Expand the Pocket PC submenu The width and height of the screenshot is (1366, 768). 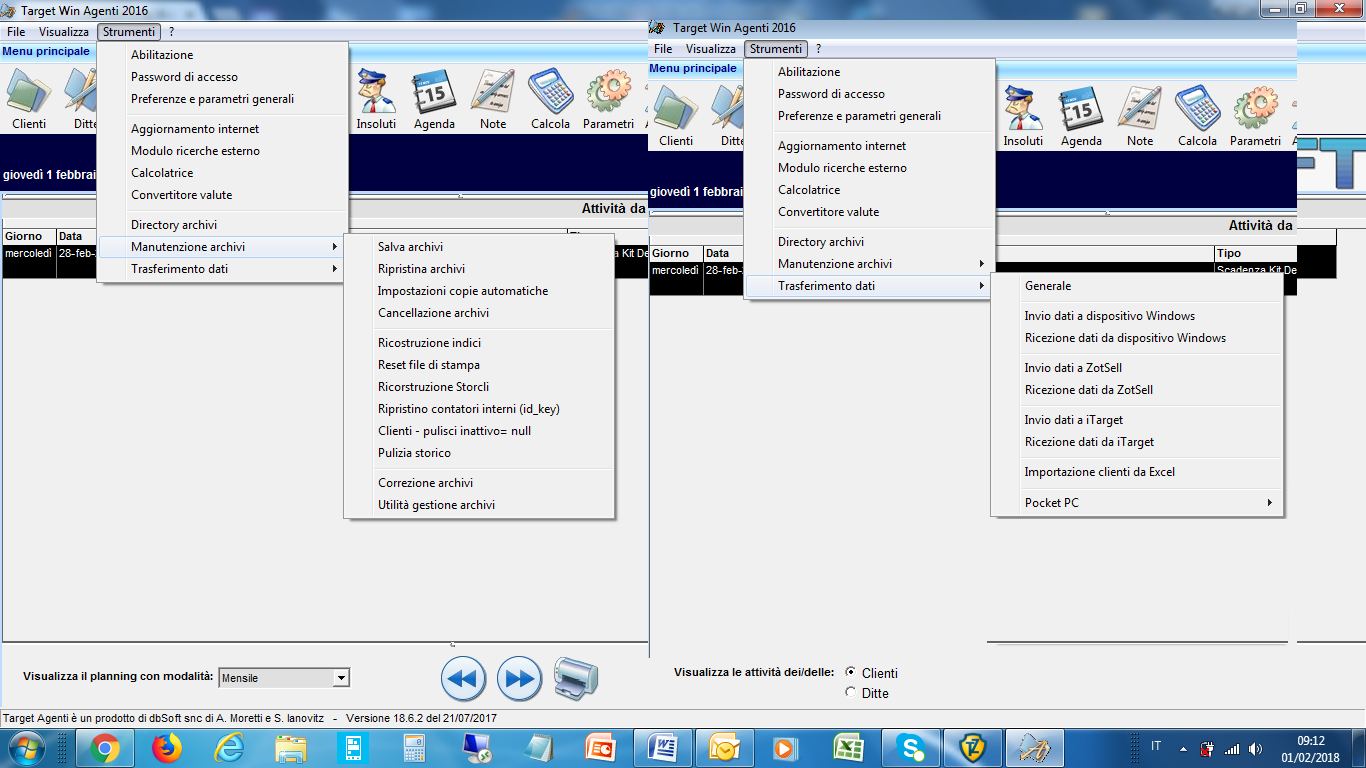[x=1137, y=503]
